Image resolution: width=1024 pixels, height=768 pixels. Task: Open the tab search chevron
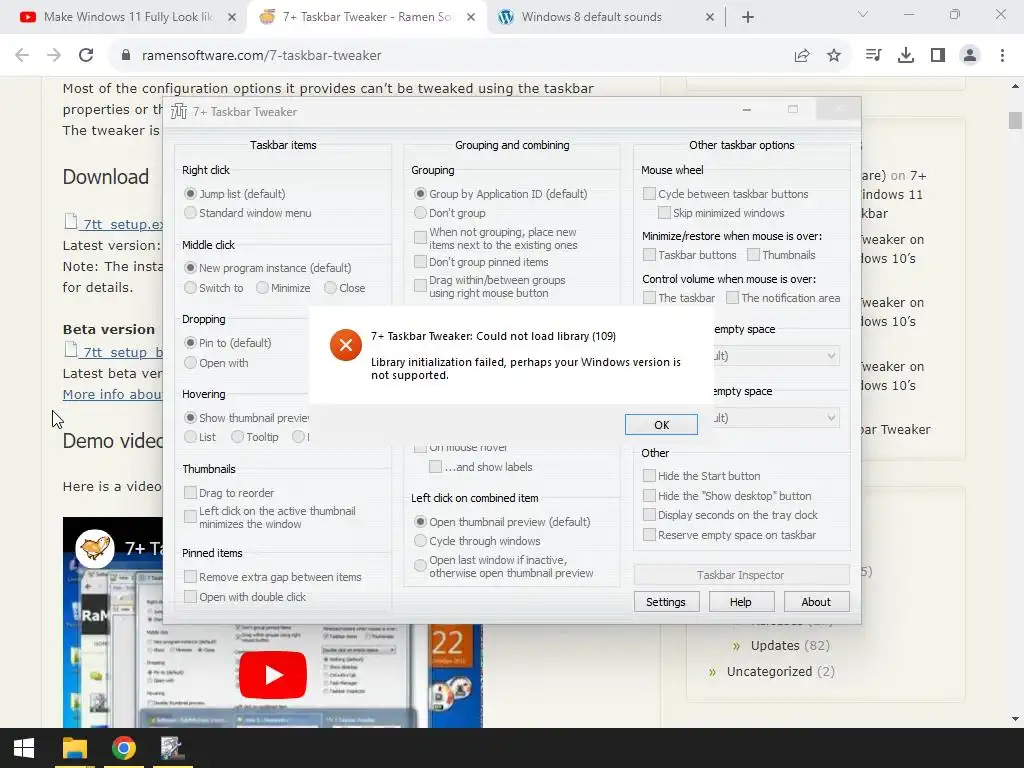pos(863,14)
